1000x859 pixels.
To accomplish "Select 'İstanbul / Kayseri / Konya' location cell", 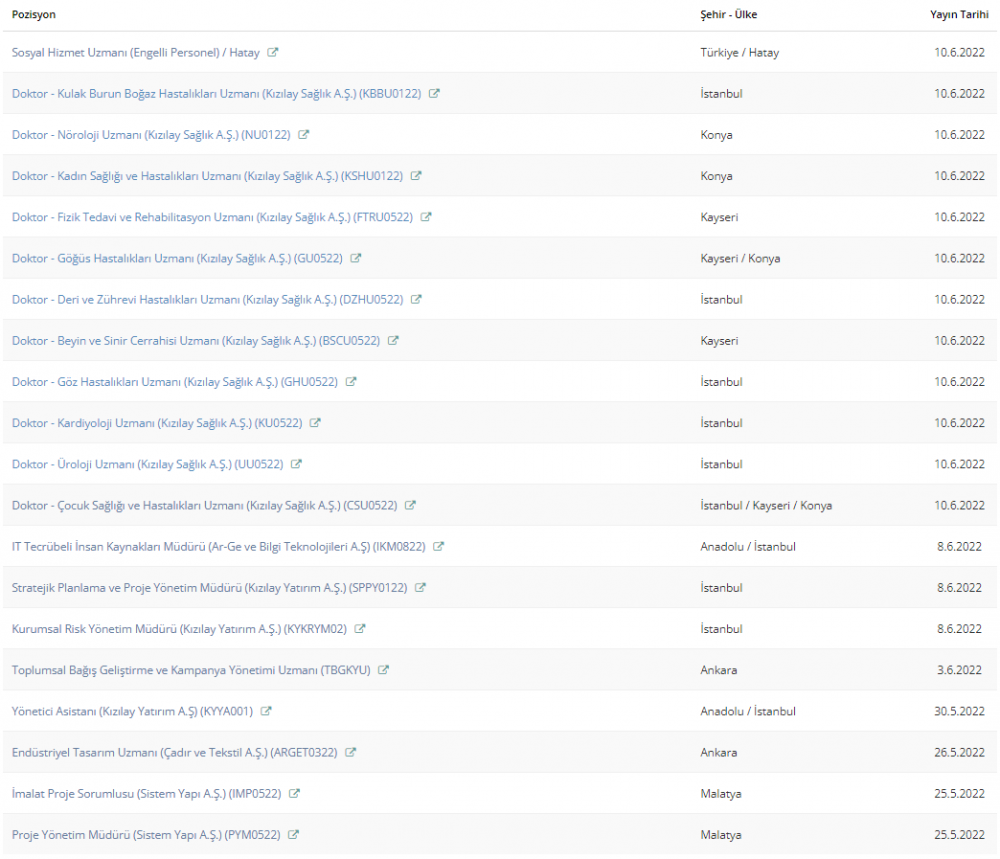I will 766,506.
